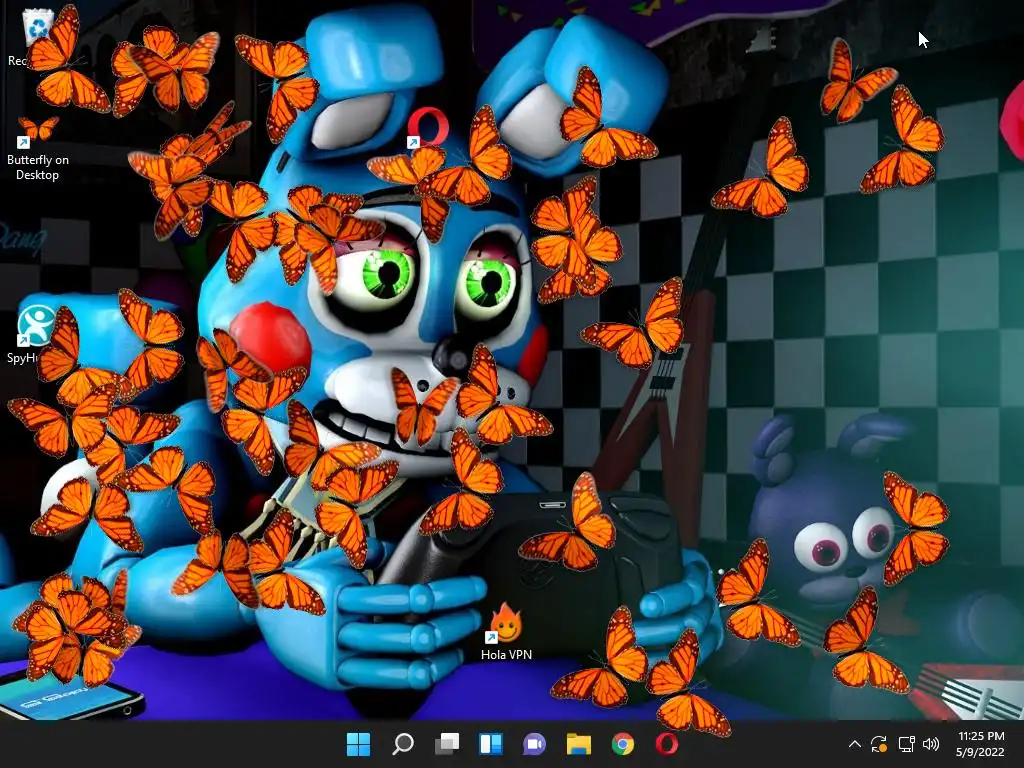Select the Opera browser desktop shortcut
Screen dimensions: 1024x768
click(428, 128)
